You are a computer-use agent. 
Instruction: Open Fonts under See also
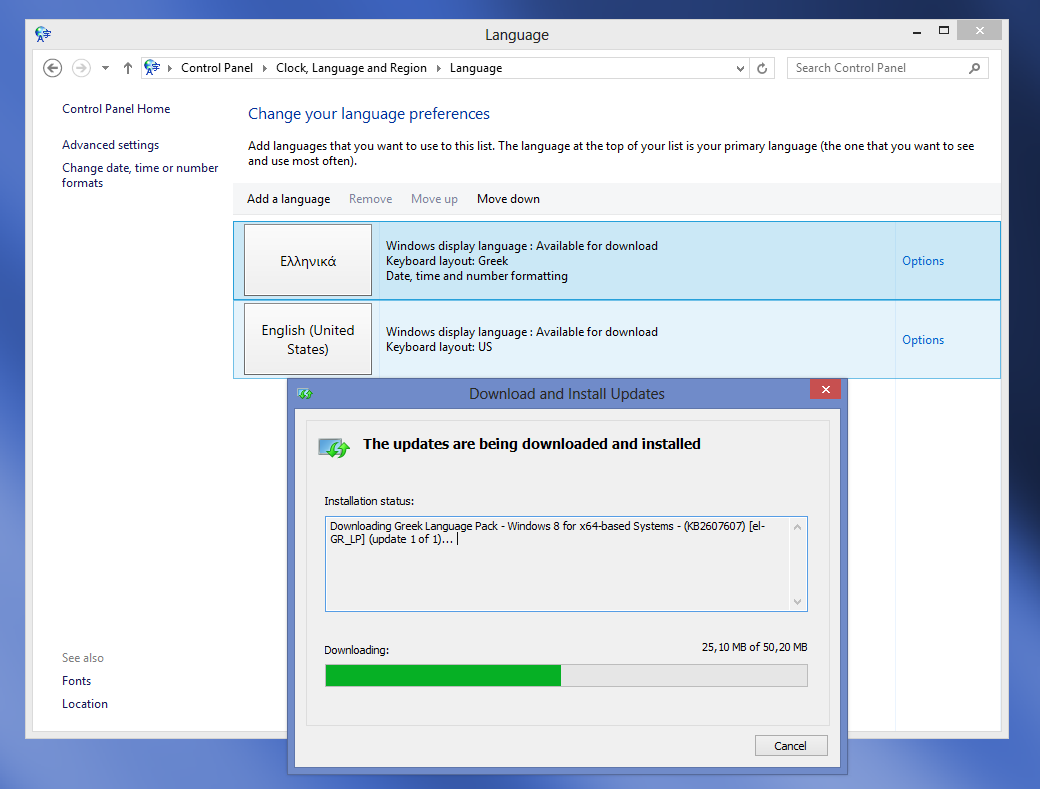coord(76,681)
